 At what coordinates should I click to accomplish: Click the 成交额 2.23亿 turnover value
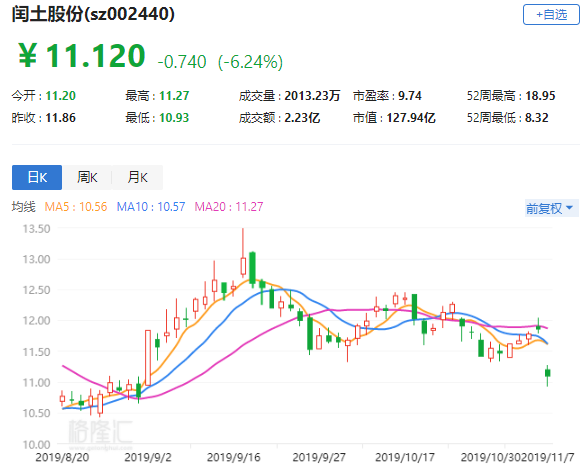tap(279, 118)
